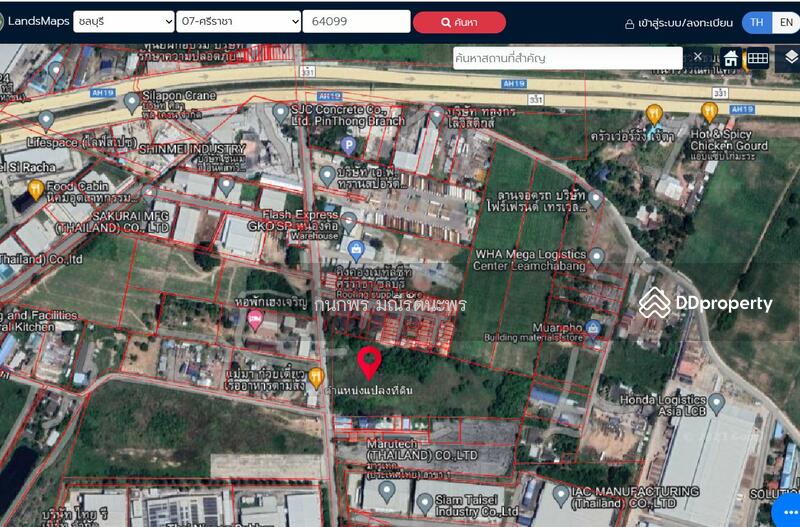Click the LandsMaps logo
This screenshot has width=800, height=527.
33,21
